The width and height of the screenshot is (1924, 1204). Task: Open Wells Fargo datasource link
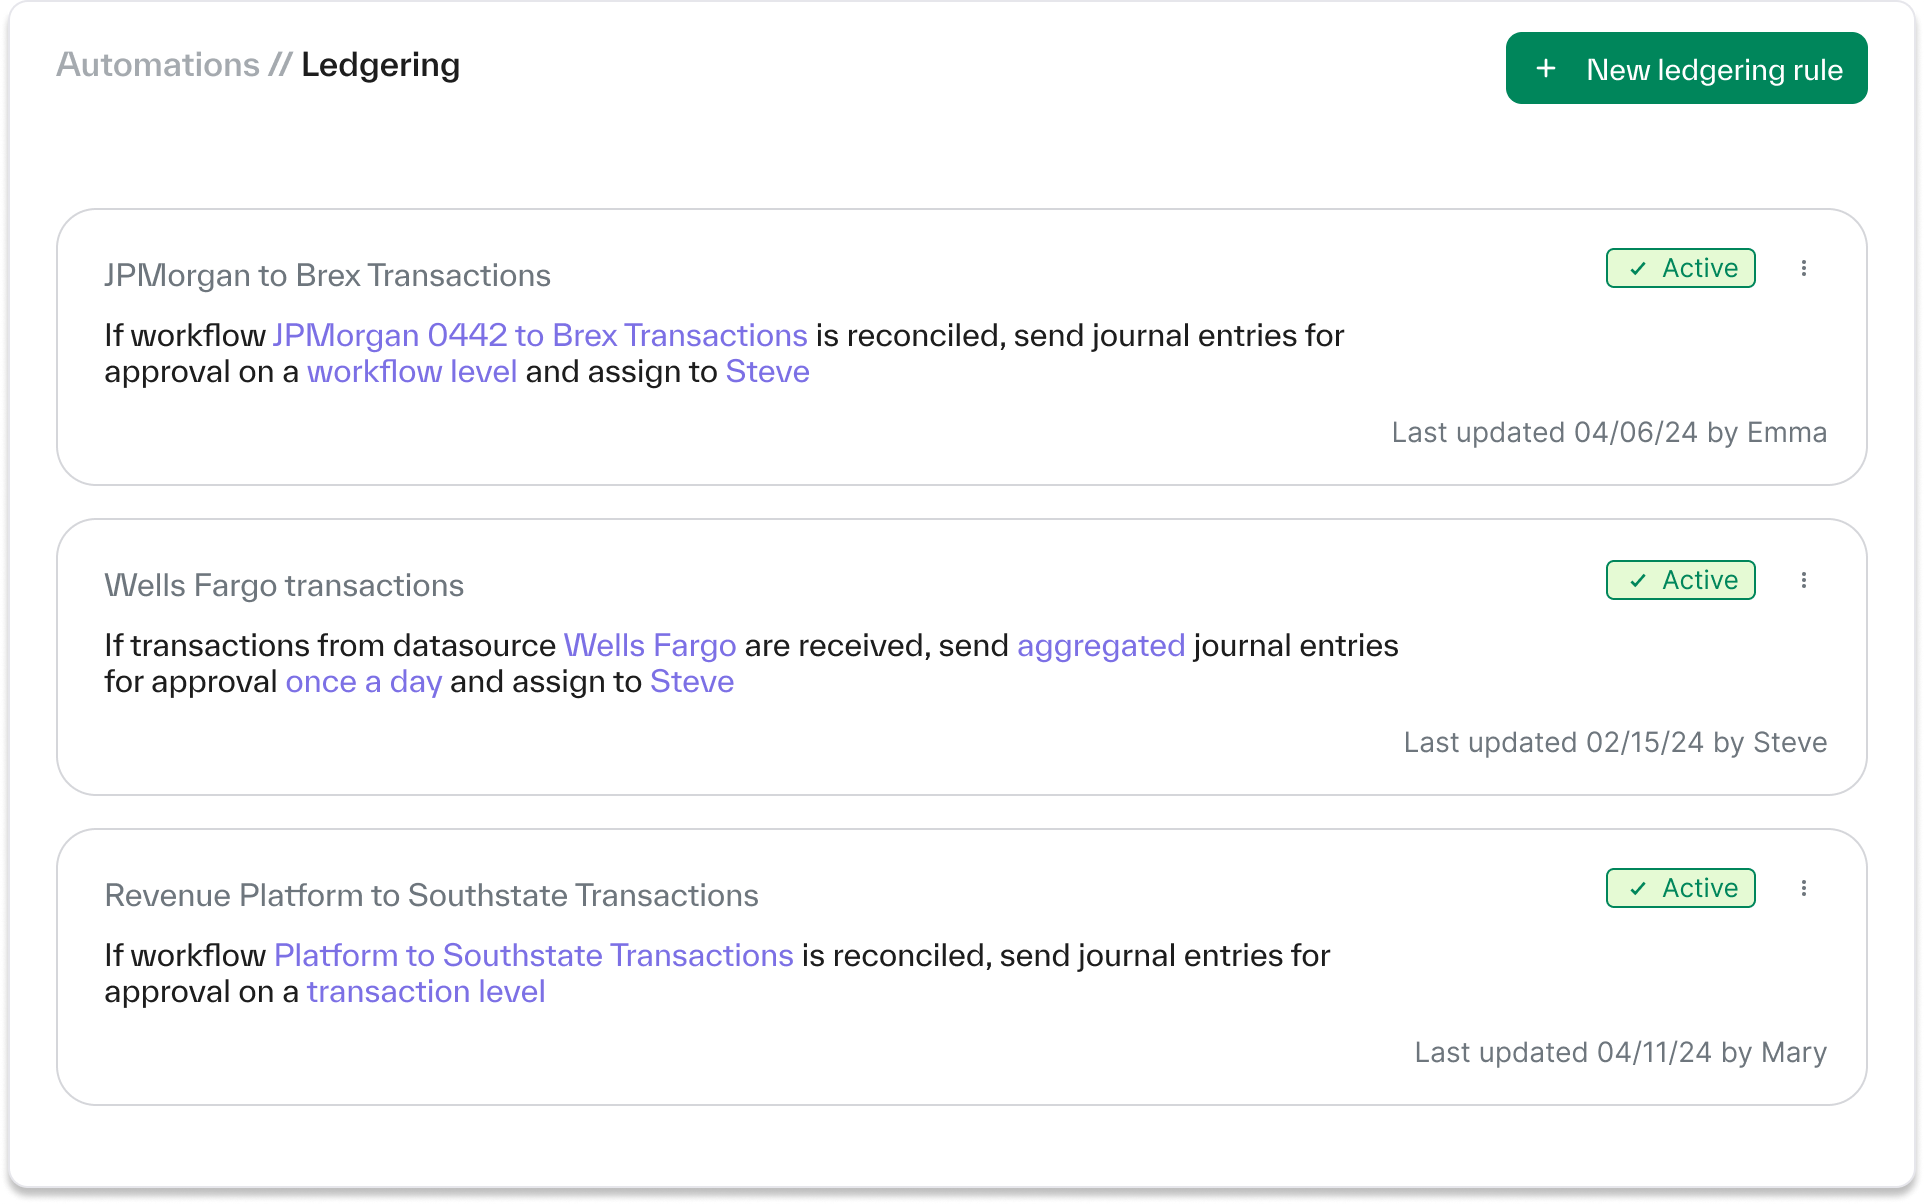(x=650, y=645)
